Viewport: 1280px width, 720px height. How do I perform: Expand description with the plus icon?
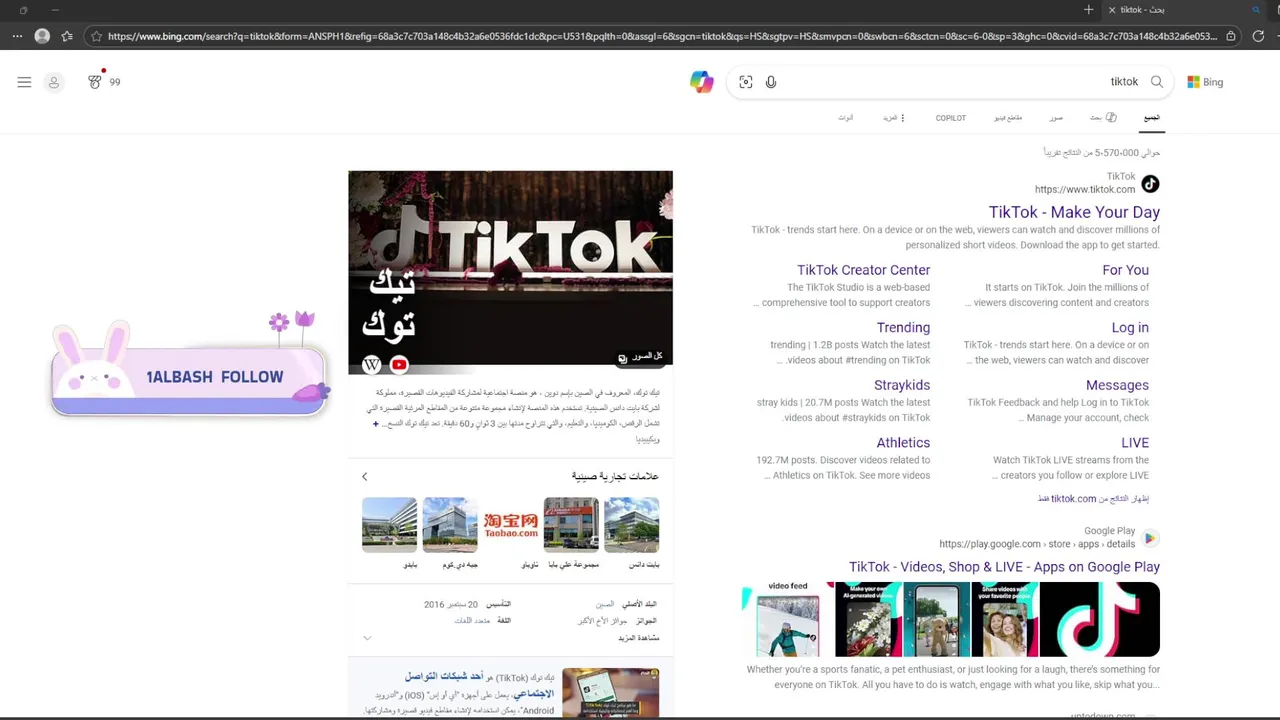(376, 424)
